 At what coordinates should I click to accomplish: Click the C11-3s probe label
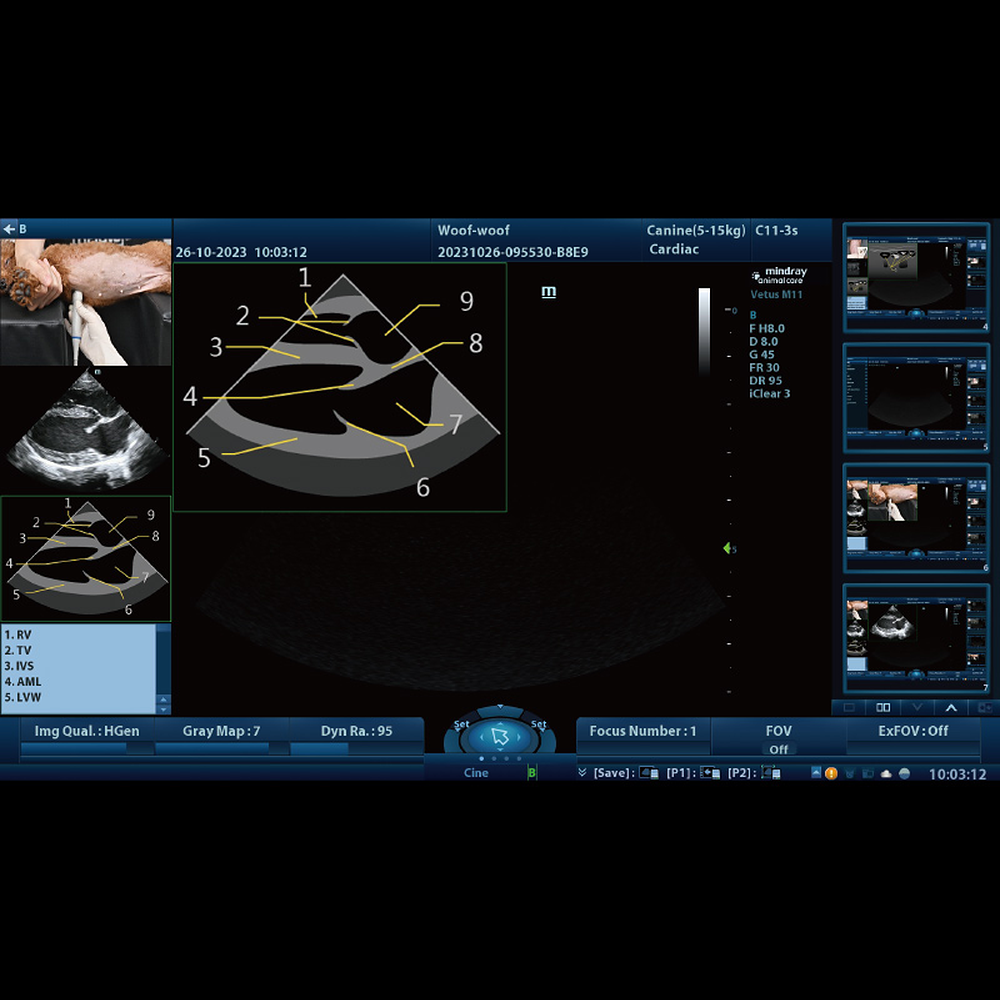coord(776,230)
